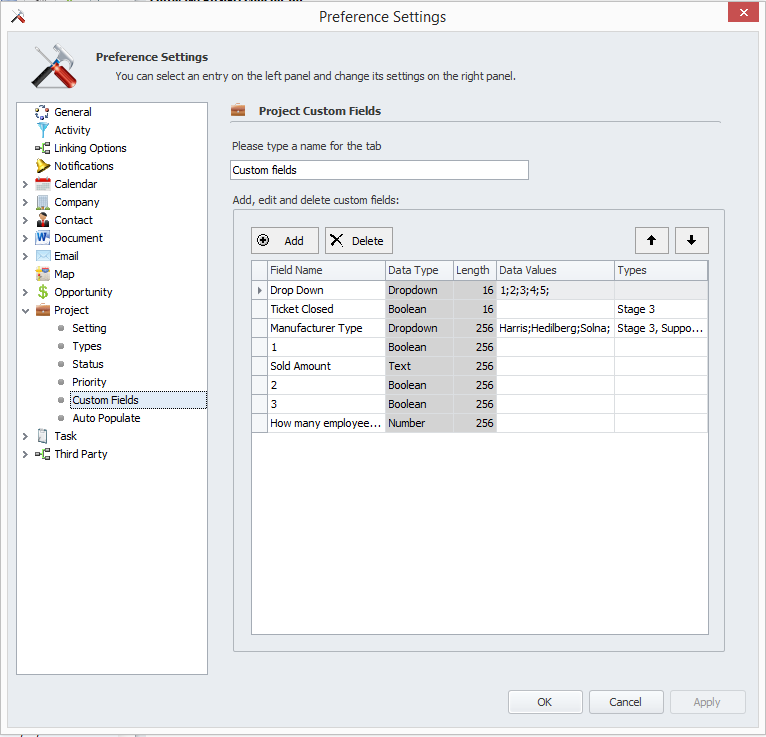The height and width of the screenshot is (737, 766).
Task: Select the Manufacturer Type Data Type cell
Action: pos(419,328)
